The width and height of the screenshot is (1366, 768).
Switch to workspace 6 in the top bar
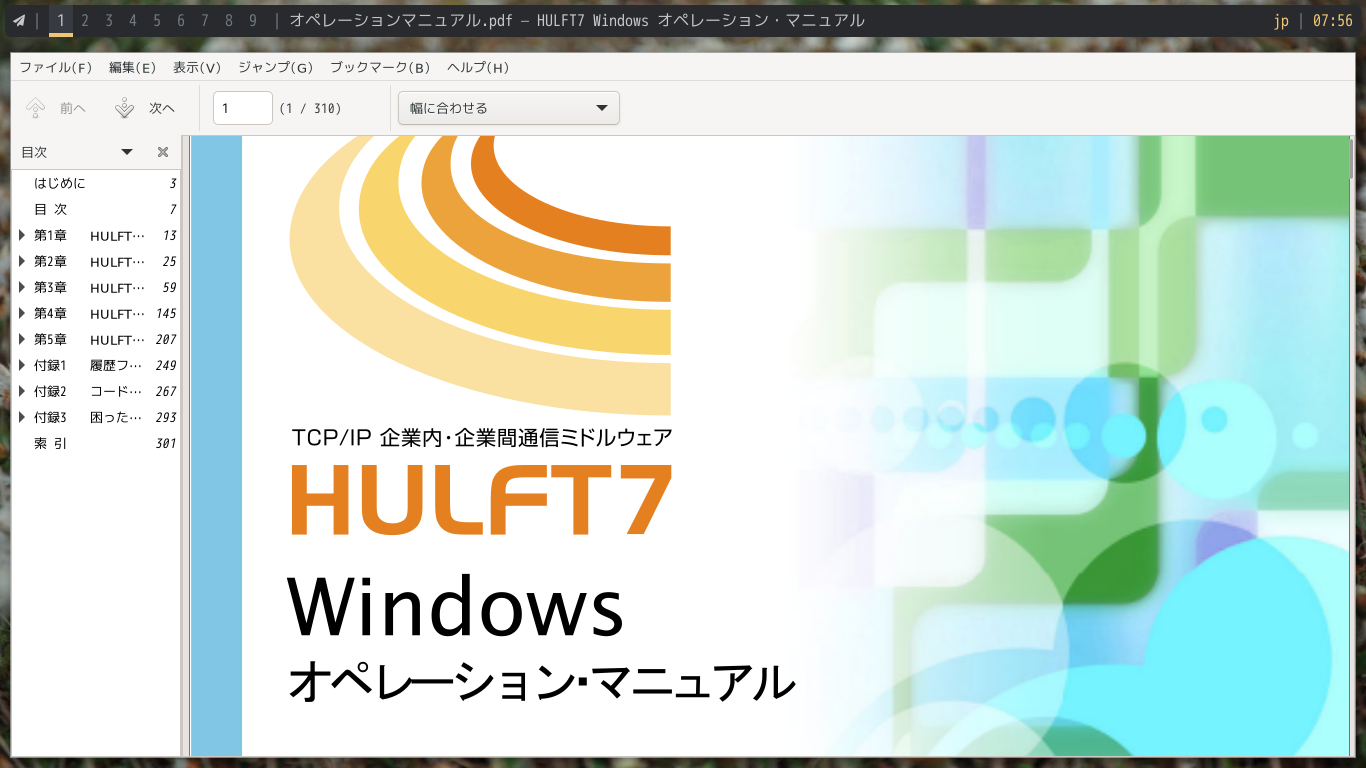(181, 20)
